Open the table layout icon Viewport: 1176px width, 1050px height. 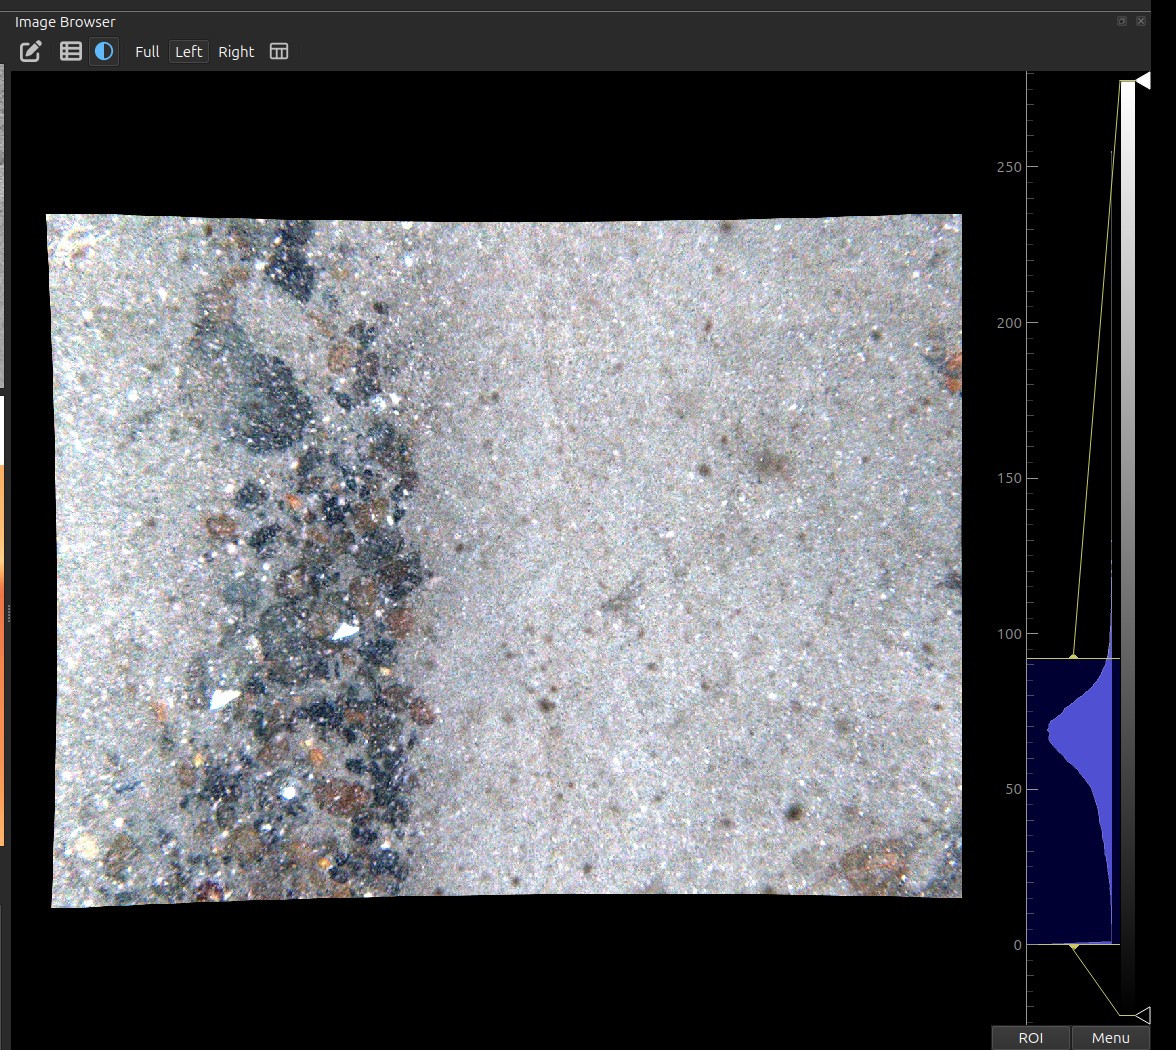[x=279, y=52]
